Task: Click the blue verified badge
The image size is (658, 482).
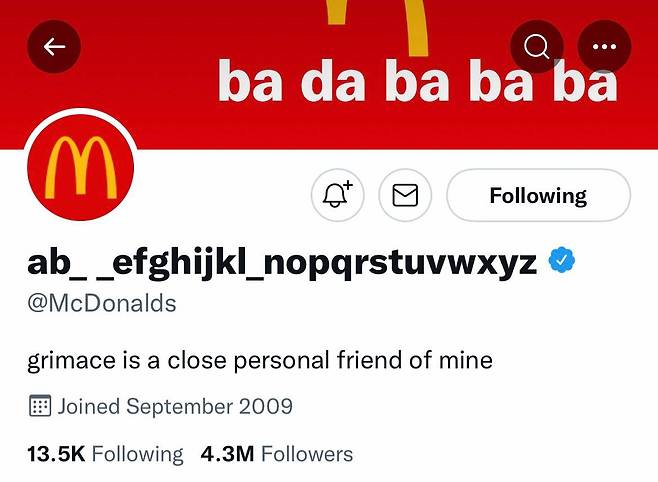Action: pyautogui.click(x=564, y=262)
